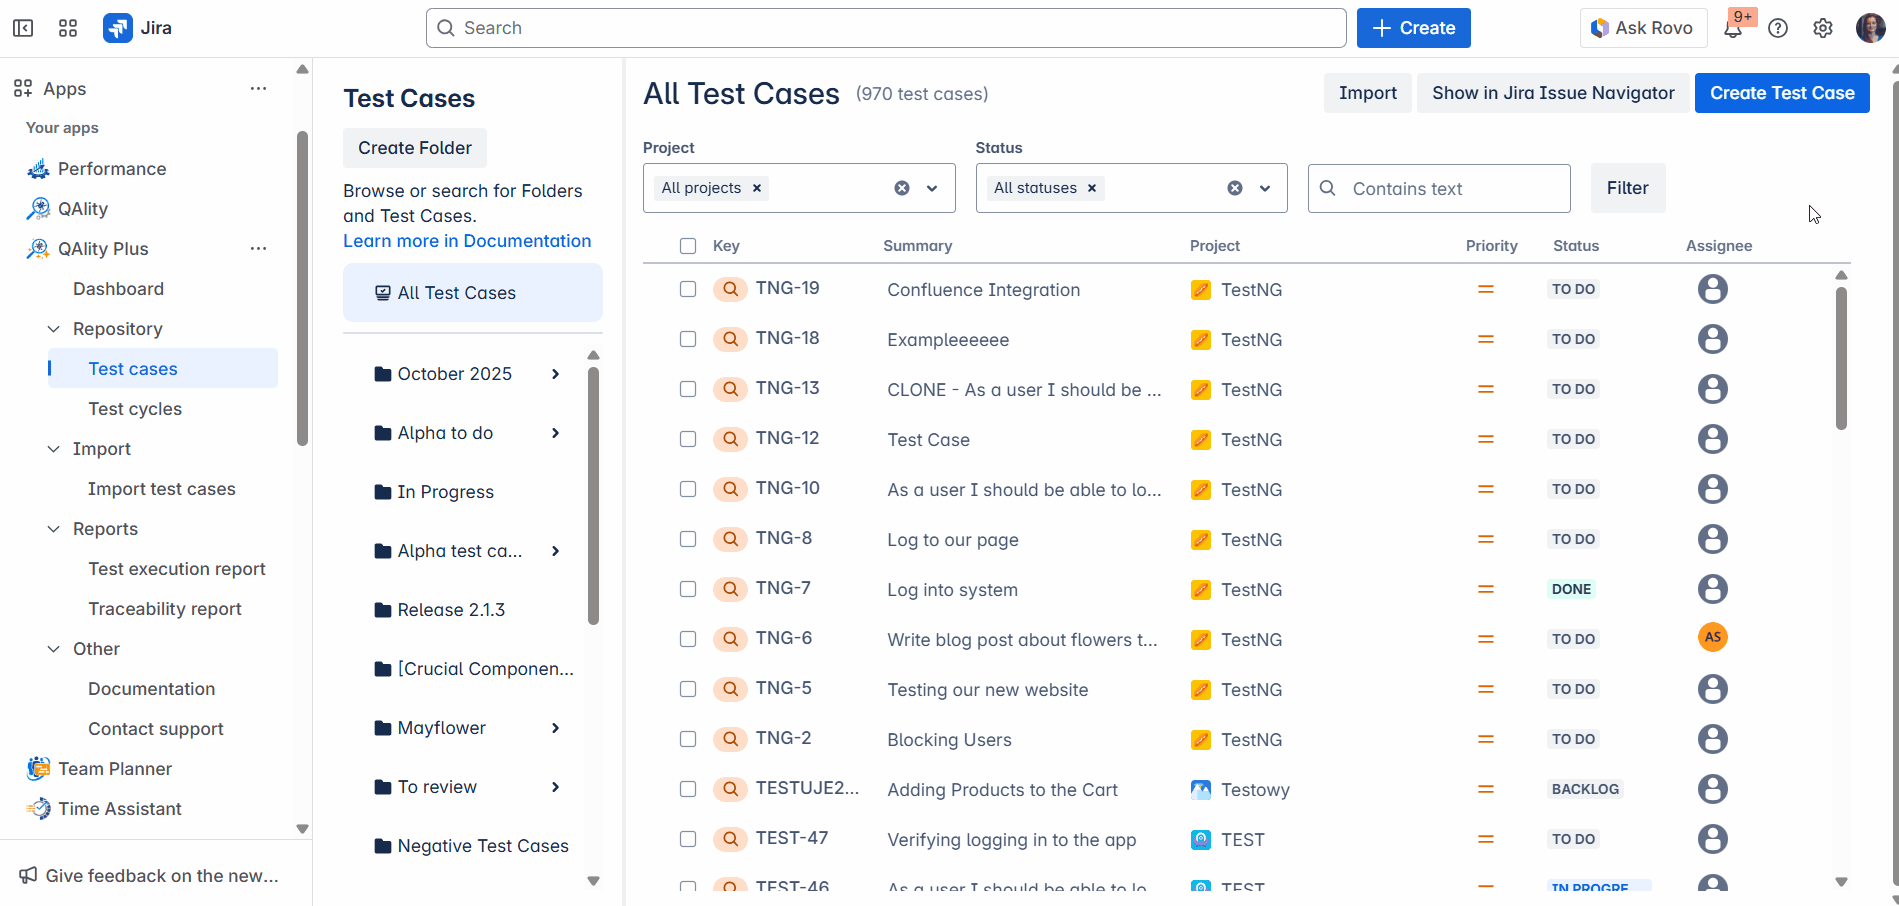
Task: Open Traceability report
Action: [165, 609]
